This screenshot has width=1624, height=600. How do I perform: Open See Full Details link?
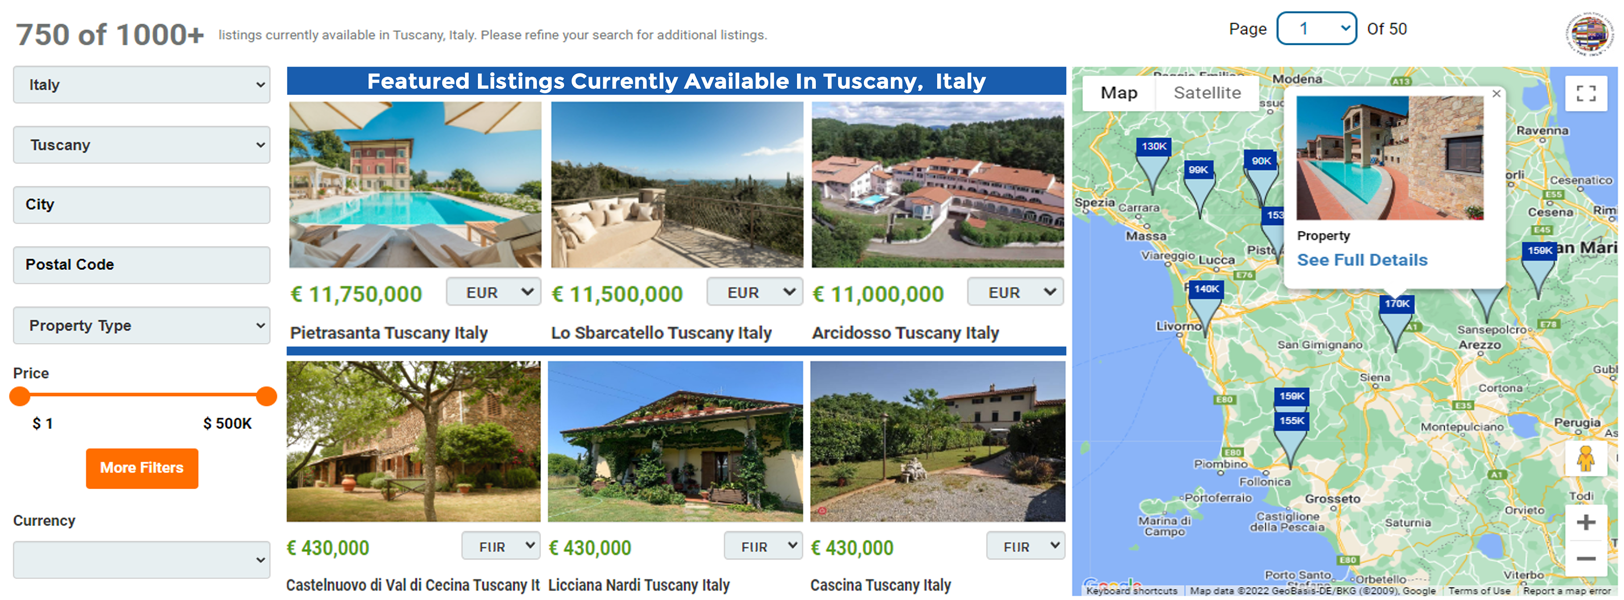[x=1362, y=260]
